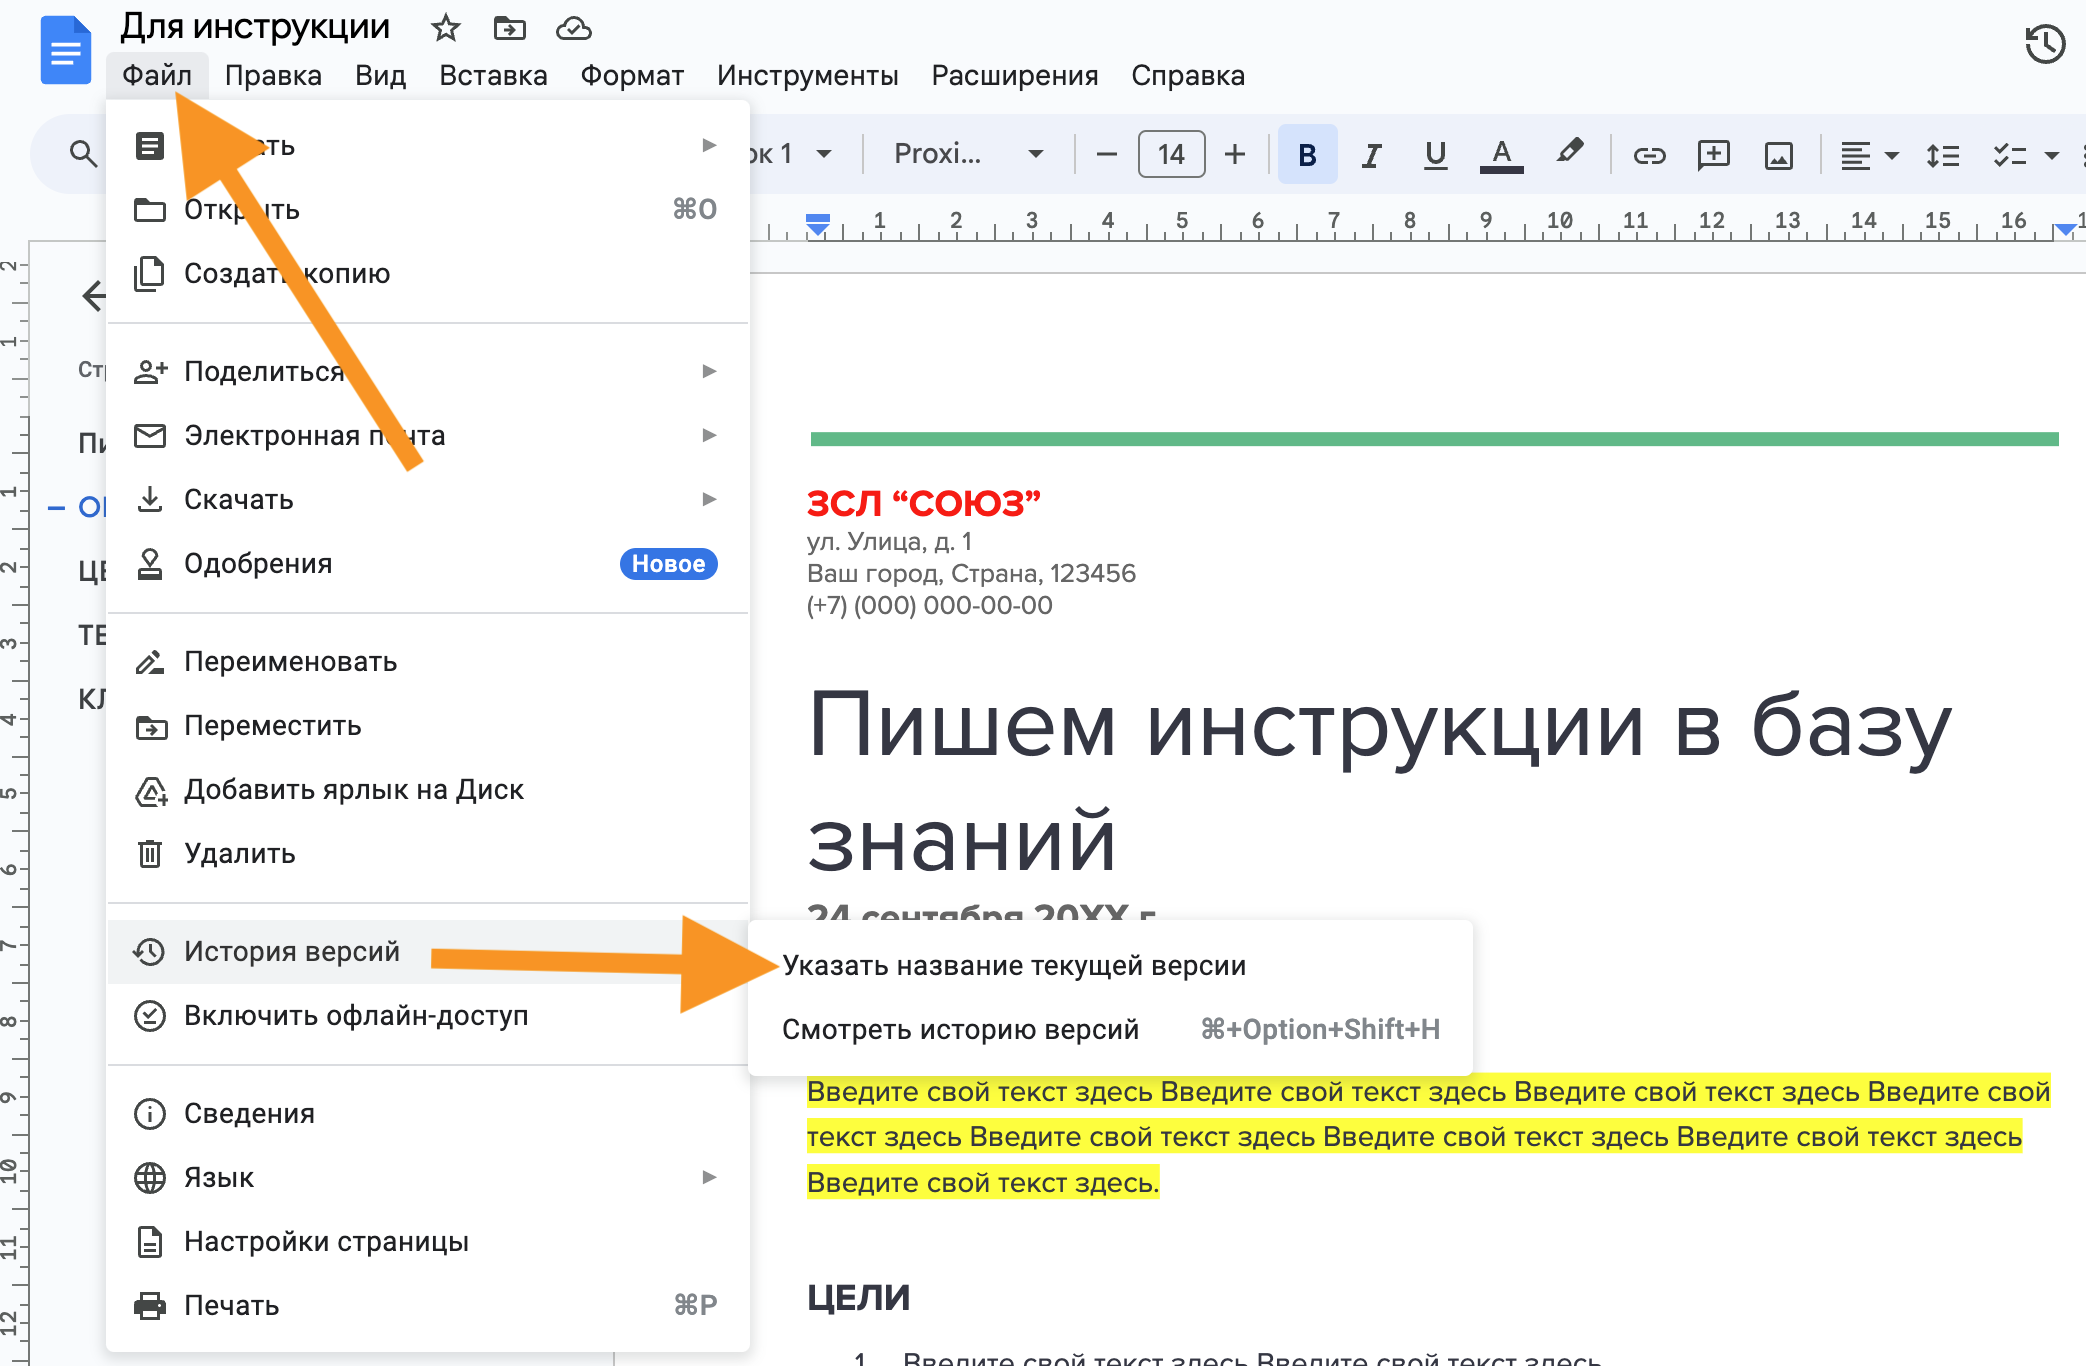
Task: Click Переименовать in the File menu
Action: (290, 662)
